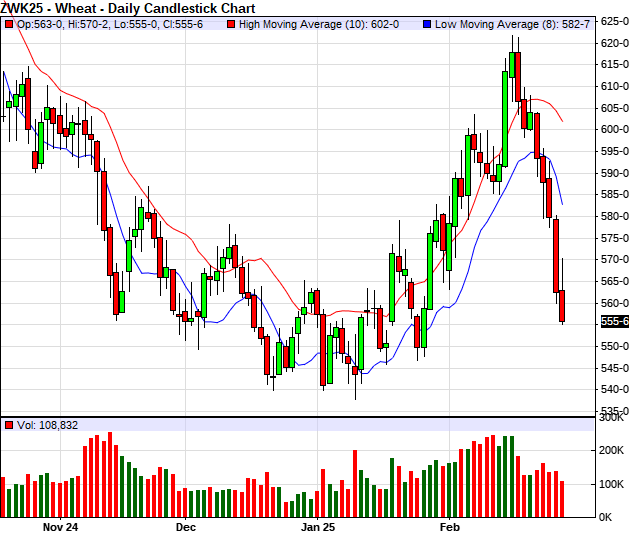This screenshot has height=536, width=640.
Task: Select the Dec date axis label
Action: (x=186, y=524)
